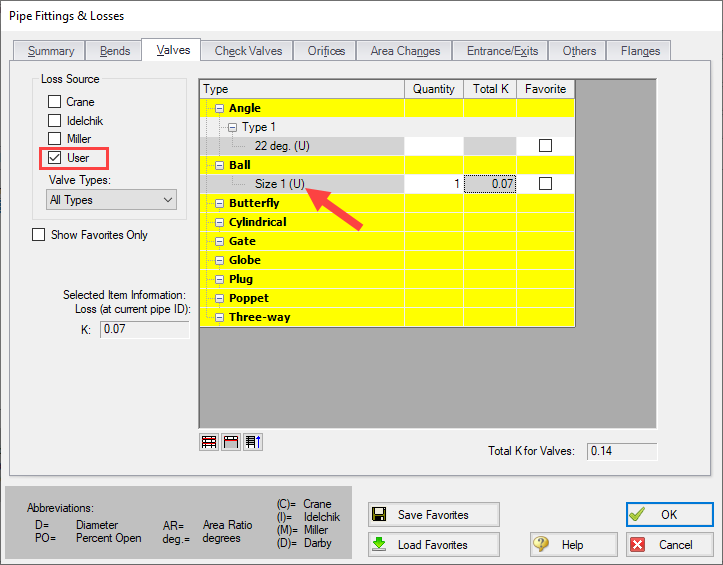Open the Valve Types dropdown

point(111,200)
